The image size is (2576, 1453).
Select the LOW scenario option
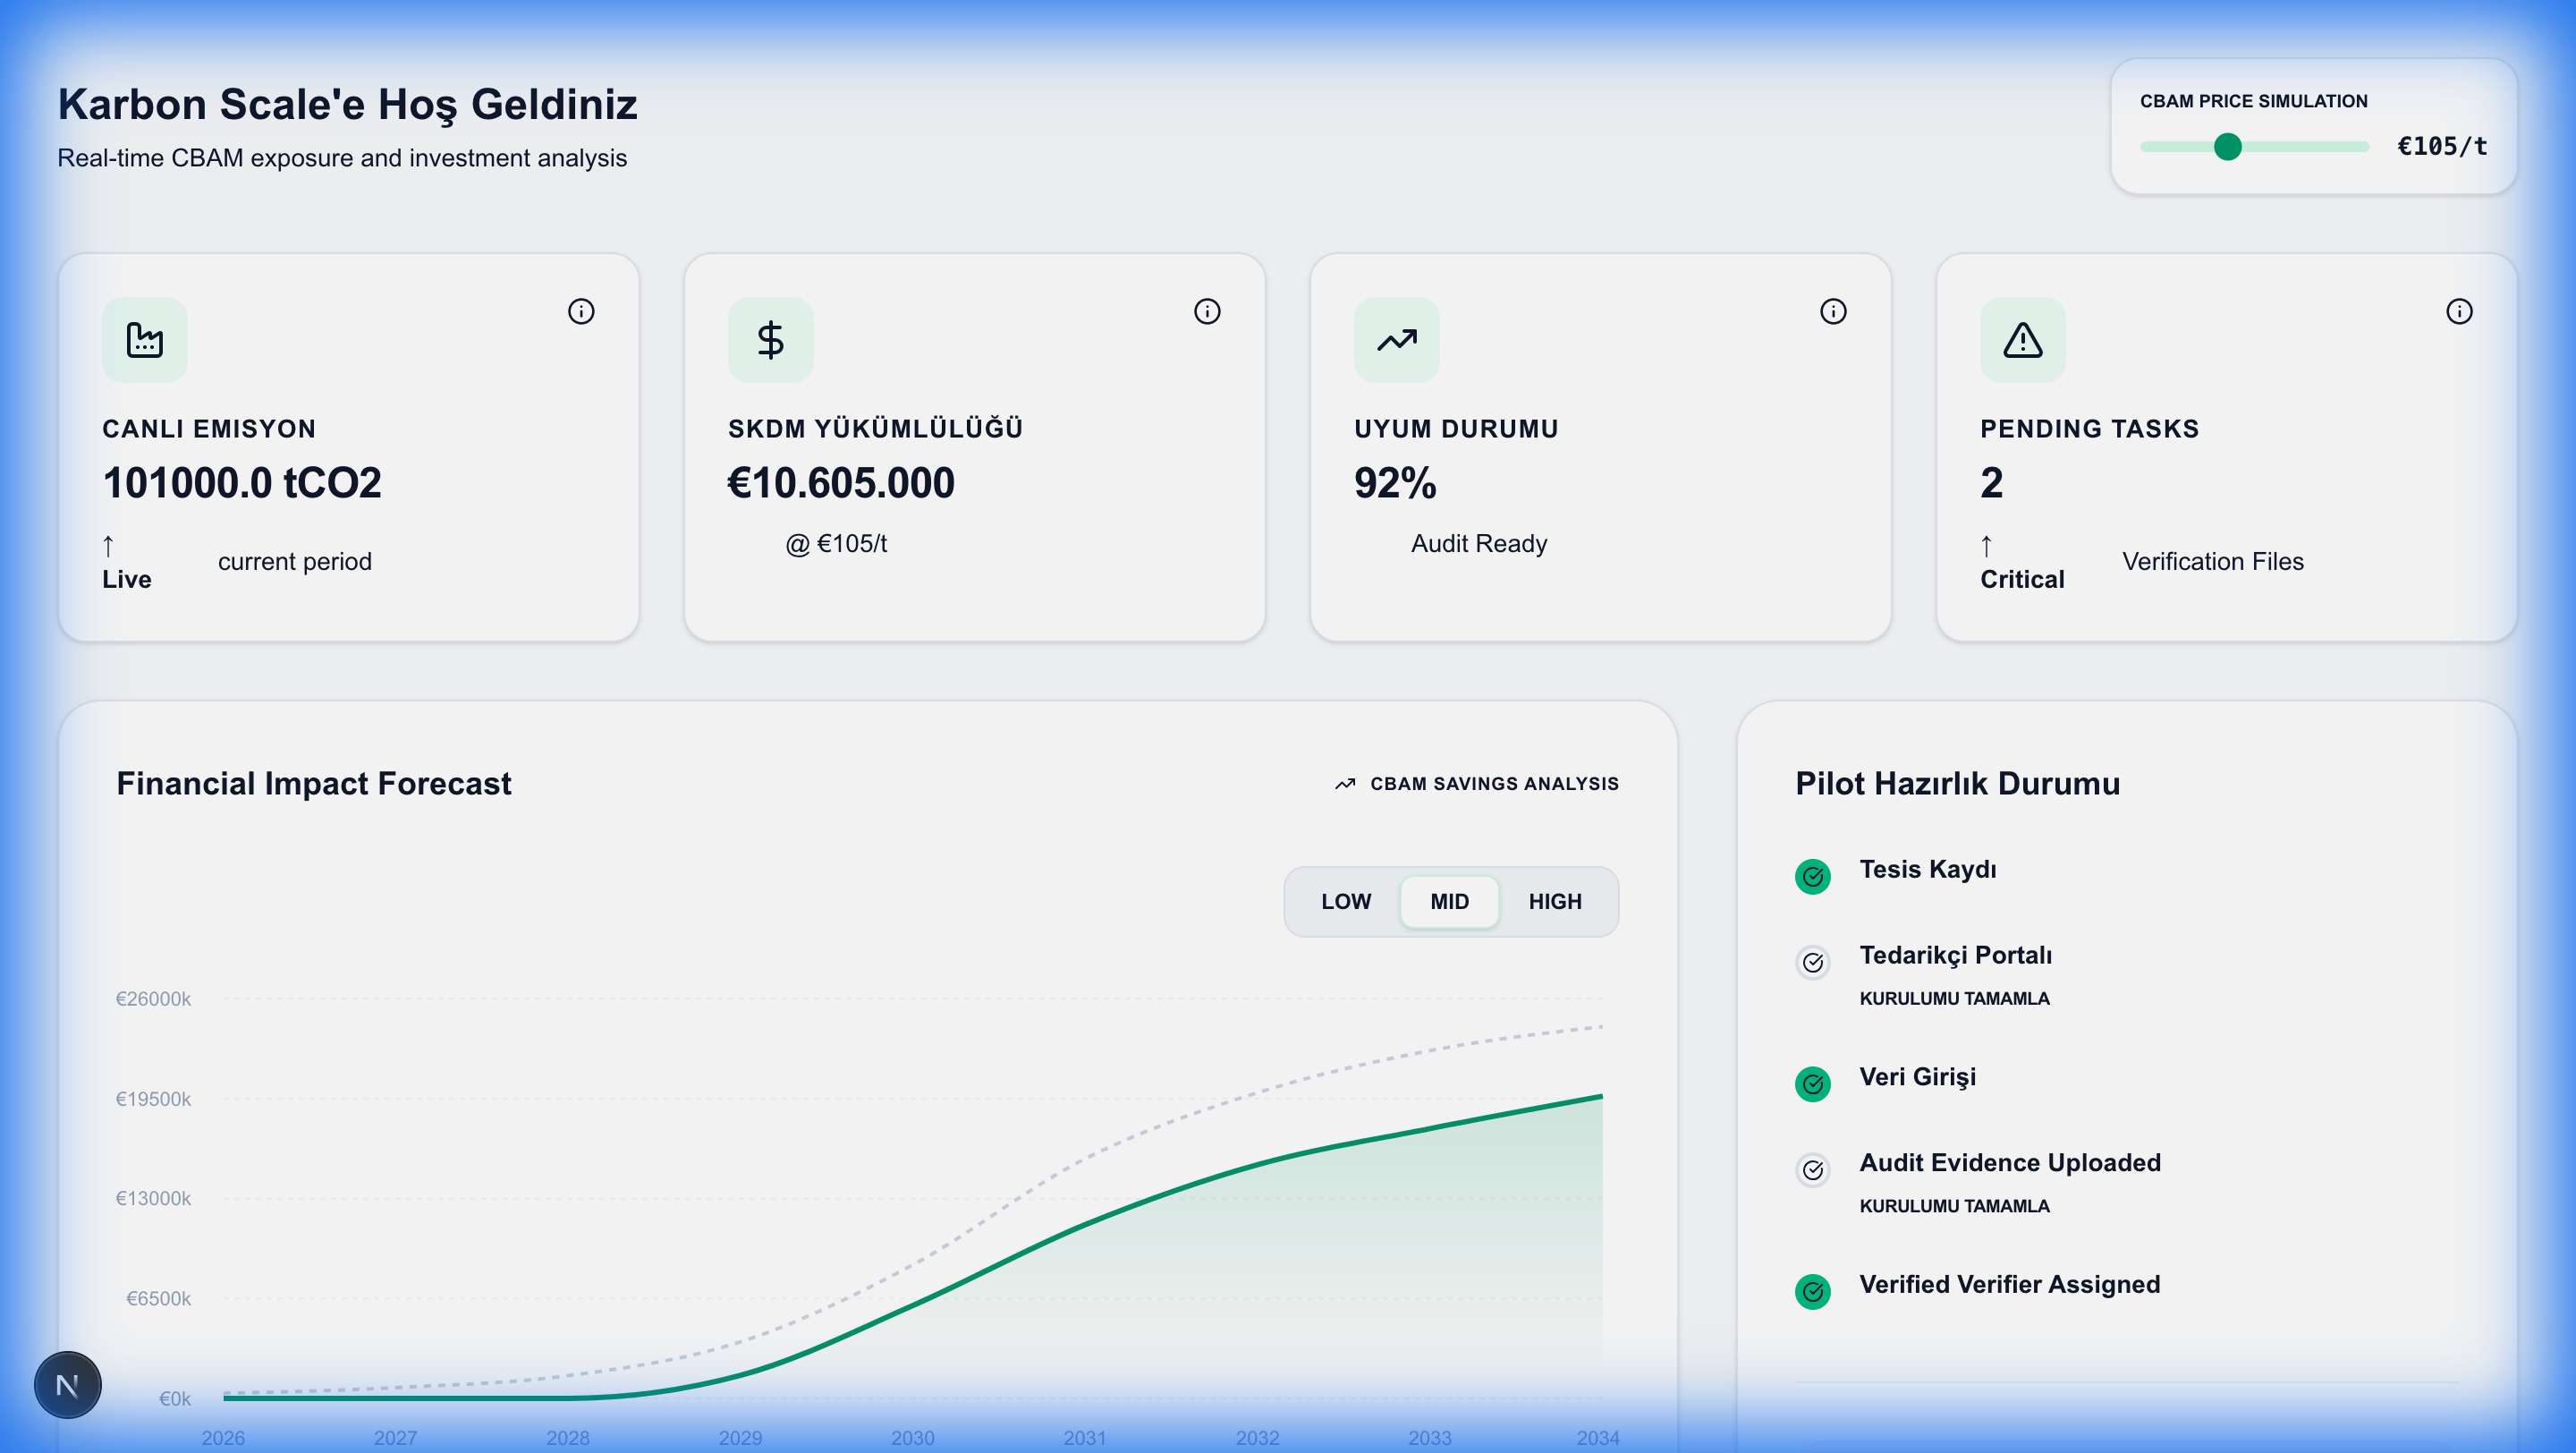pos(1345,901)
